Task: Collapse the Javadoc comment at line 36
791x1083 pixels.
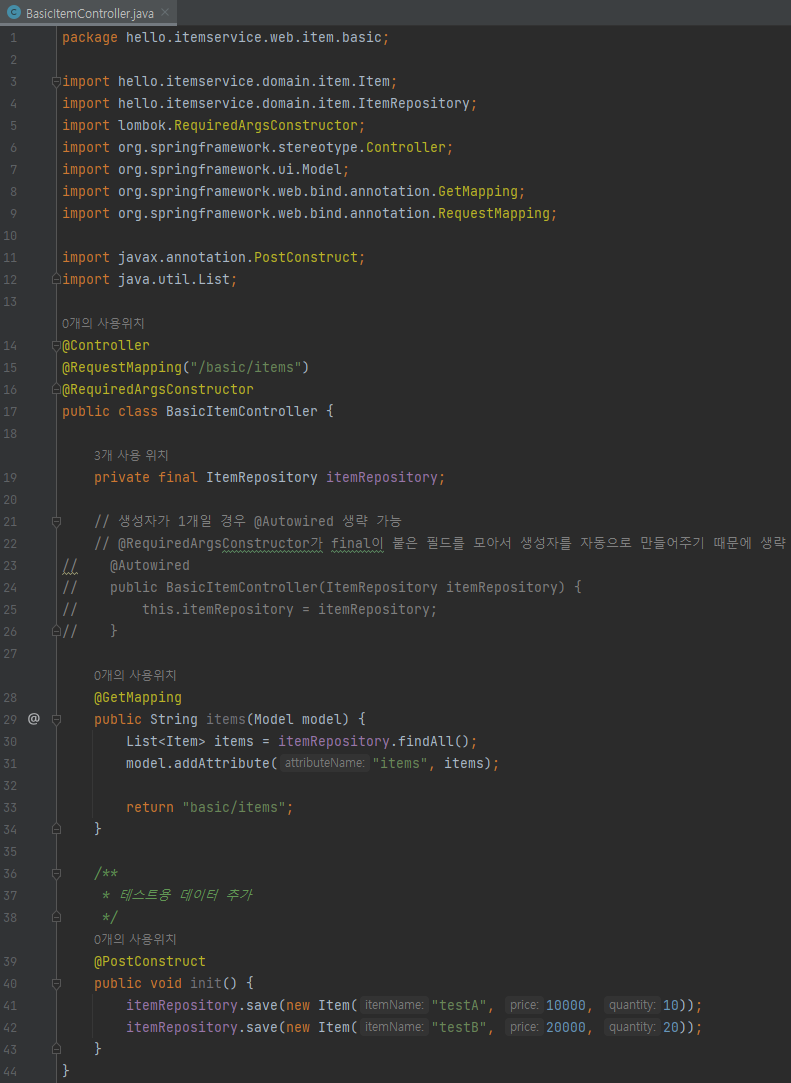Action: coord(57,874)
